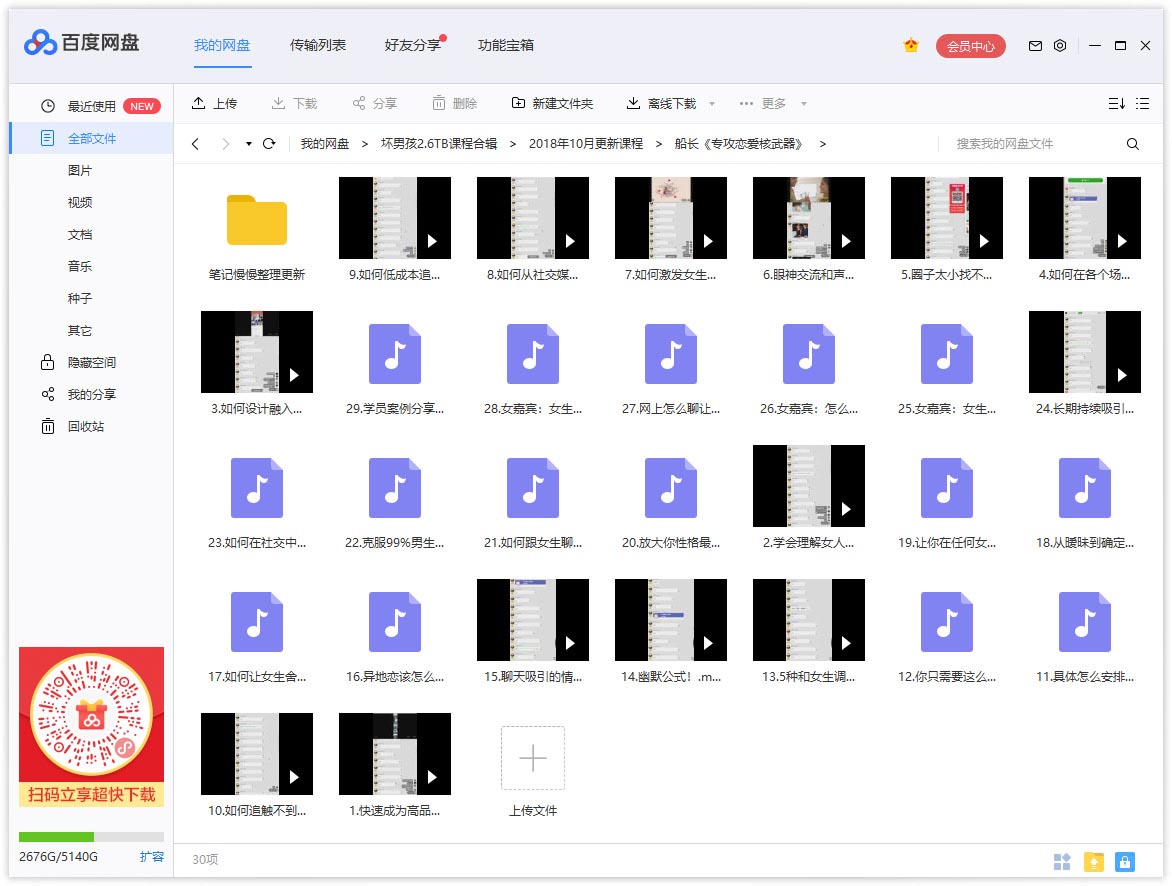Click the 上传 upload button
This screenshot has height=886, width=1172.
[215, 103]
